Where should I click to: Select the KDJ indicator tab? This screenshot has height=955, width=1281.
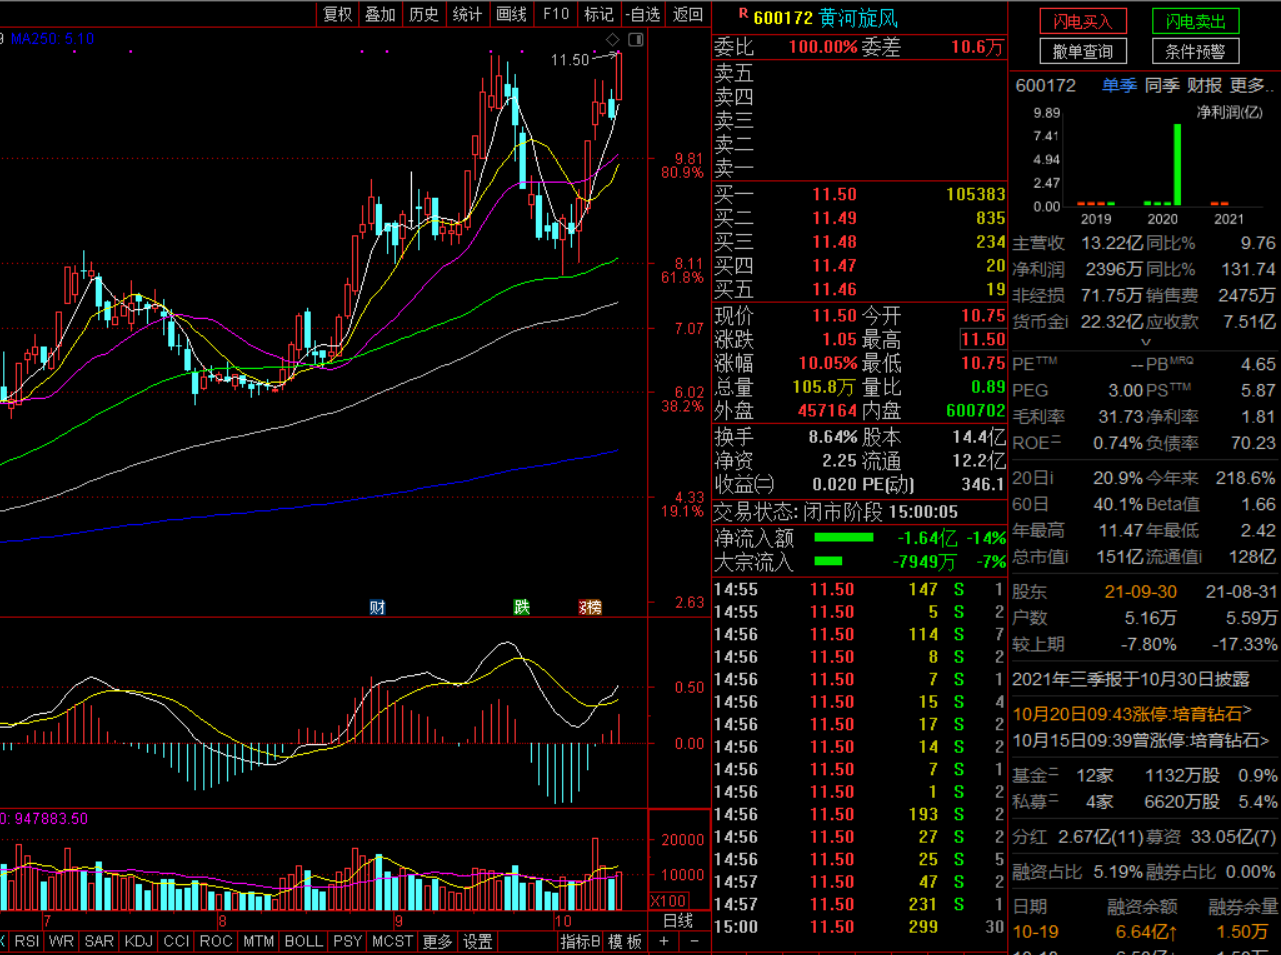[138, 942]
